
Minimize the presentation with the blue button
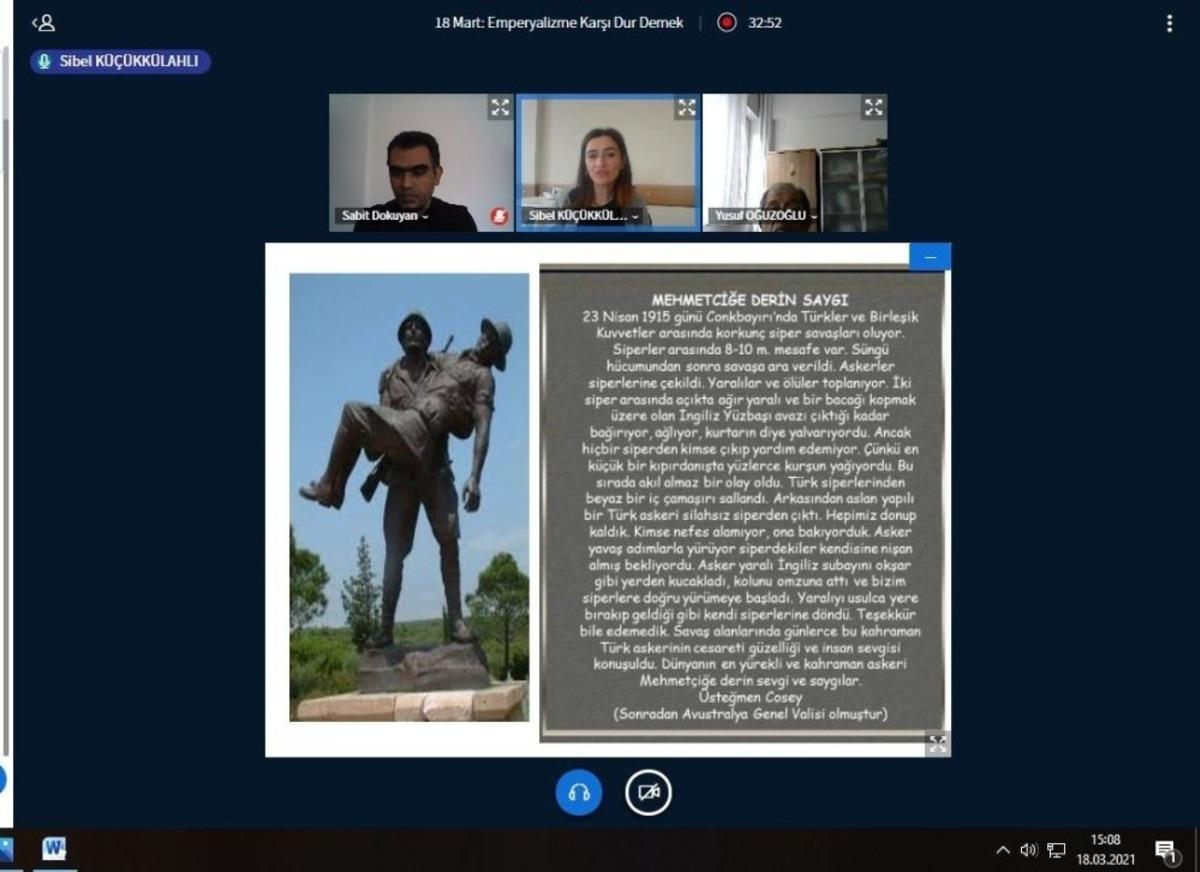click(x=930, y=257)
